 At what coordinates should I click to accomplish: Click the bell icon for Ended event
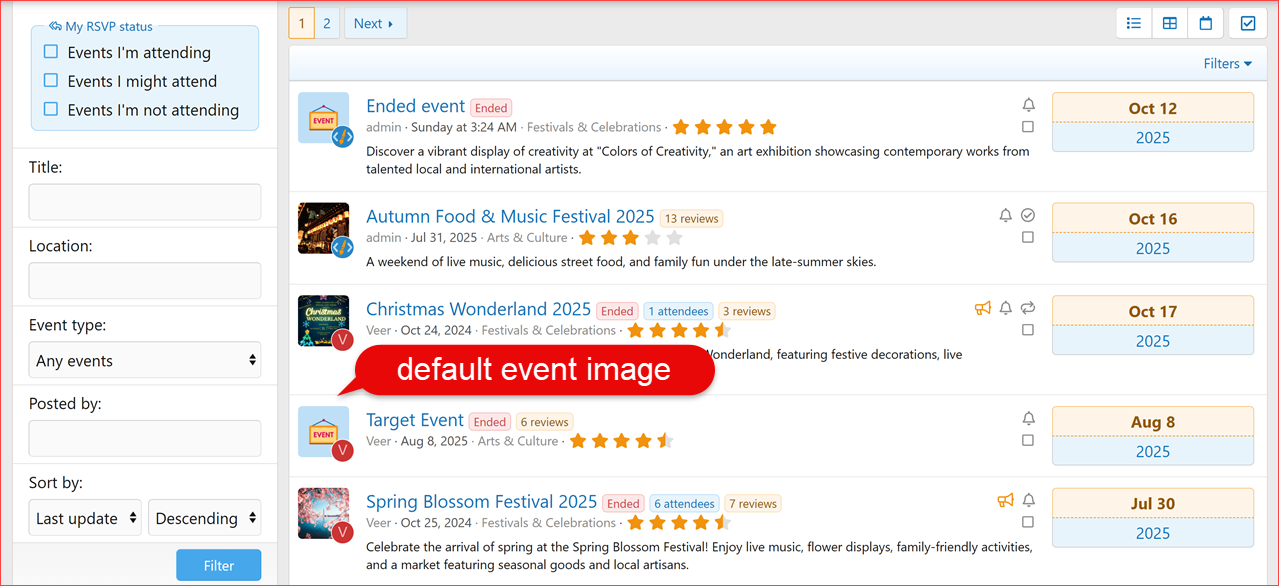[1028, 105]
